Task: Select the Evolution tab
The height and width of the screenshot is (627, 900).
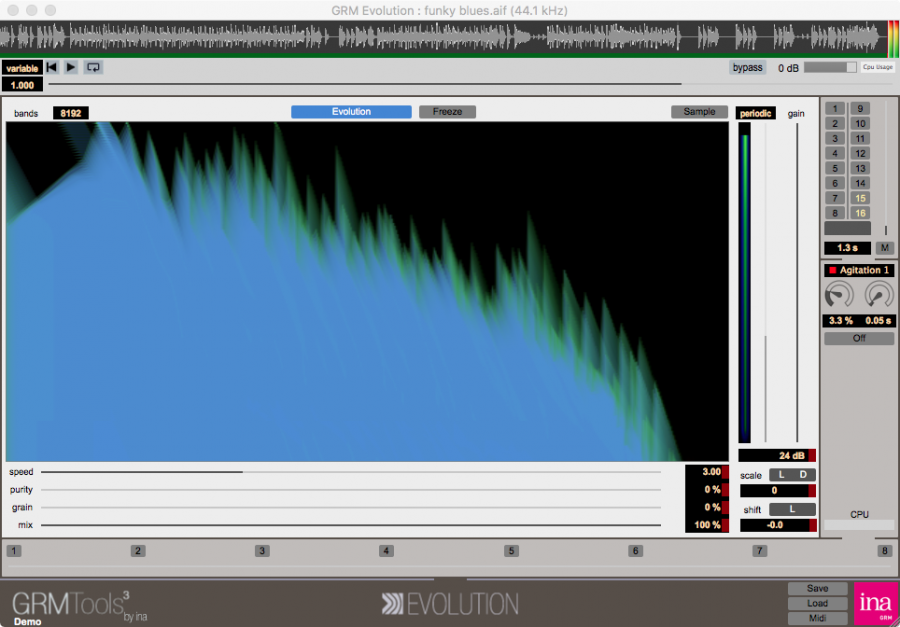Action: pyautogui.click(x=351, y=112)
